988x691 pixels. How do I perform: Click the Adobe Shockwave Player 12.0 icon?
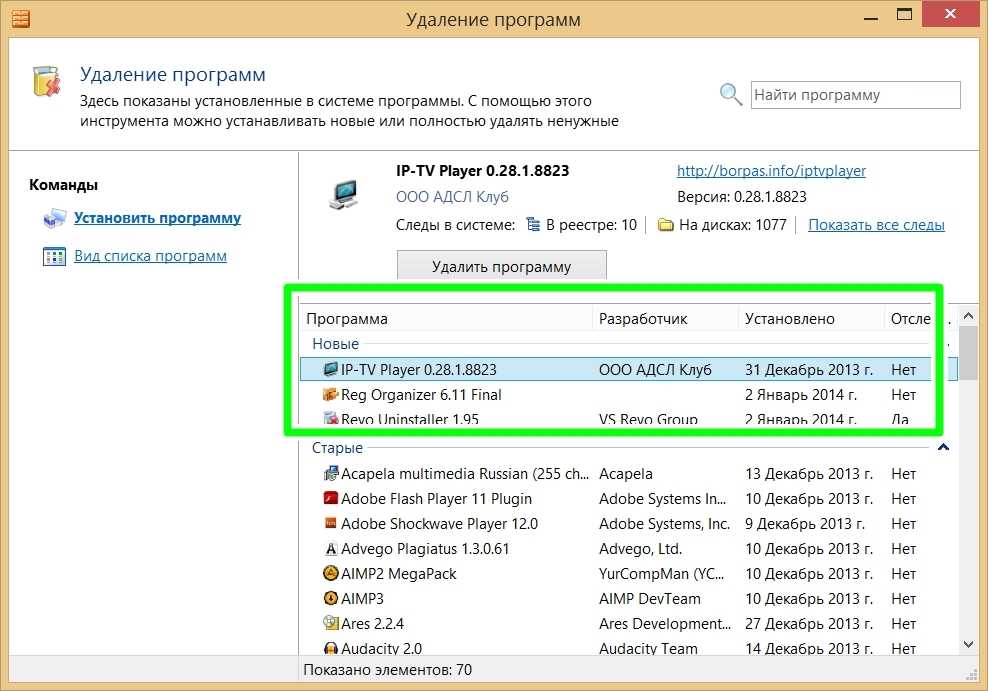click(331, 524)
